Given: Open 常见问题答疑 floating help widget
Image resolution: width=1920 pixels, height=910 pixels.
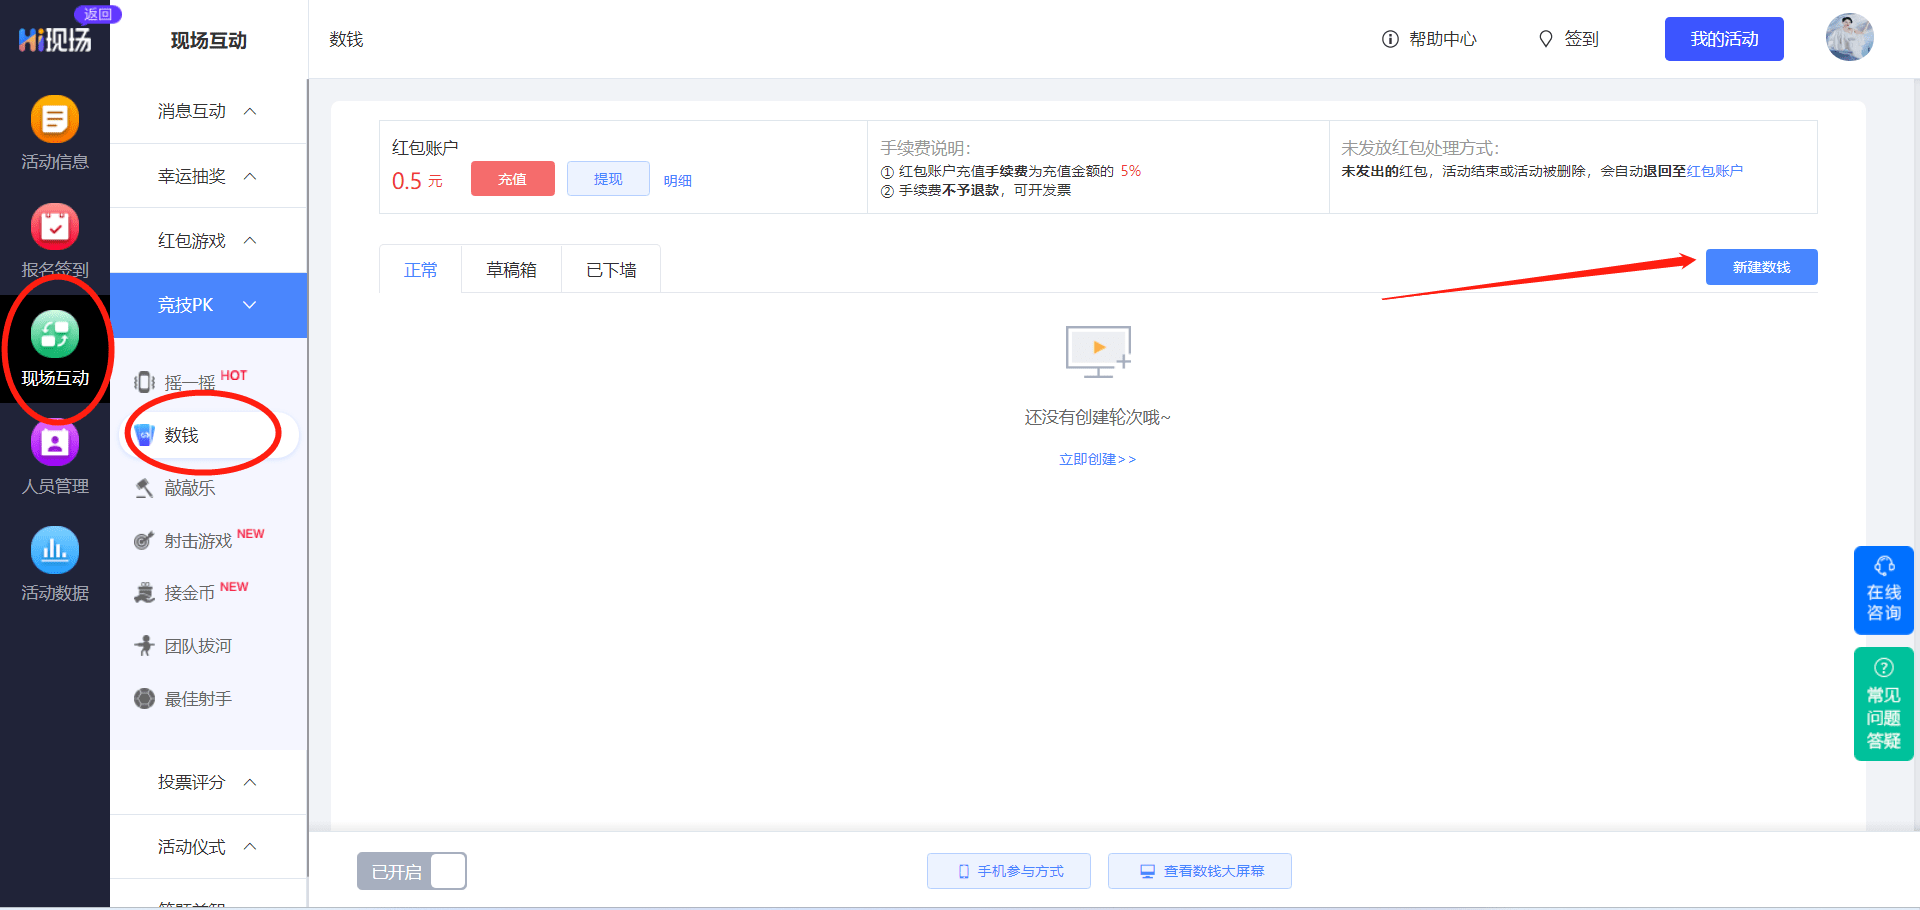Looking at the screenshot, I should [1883, 704].
